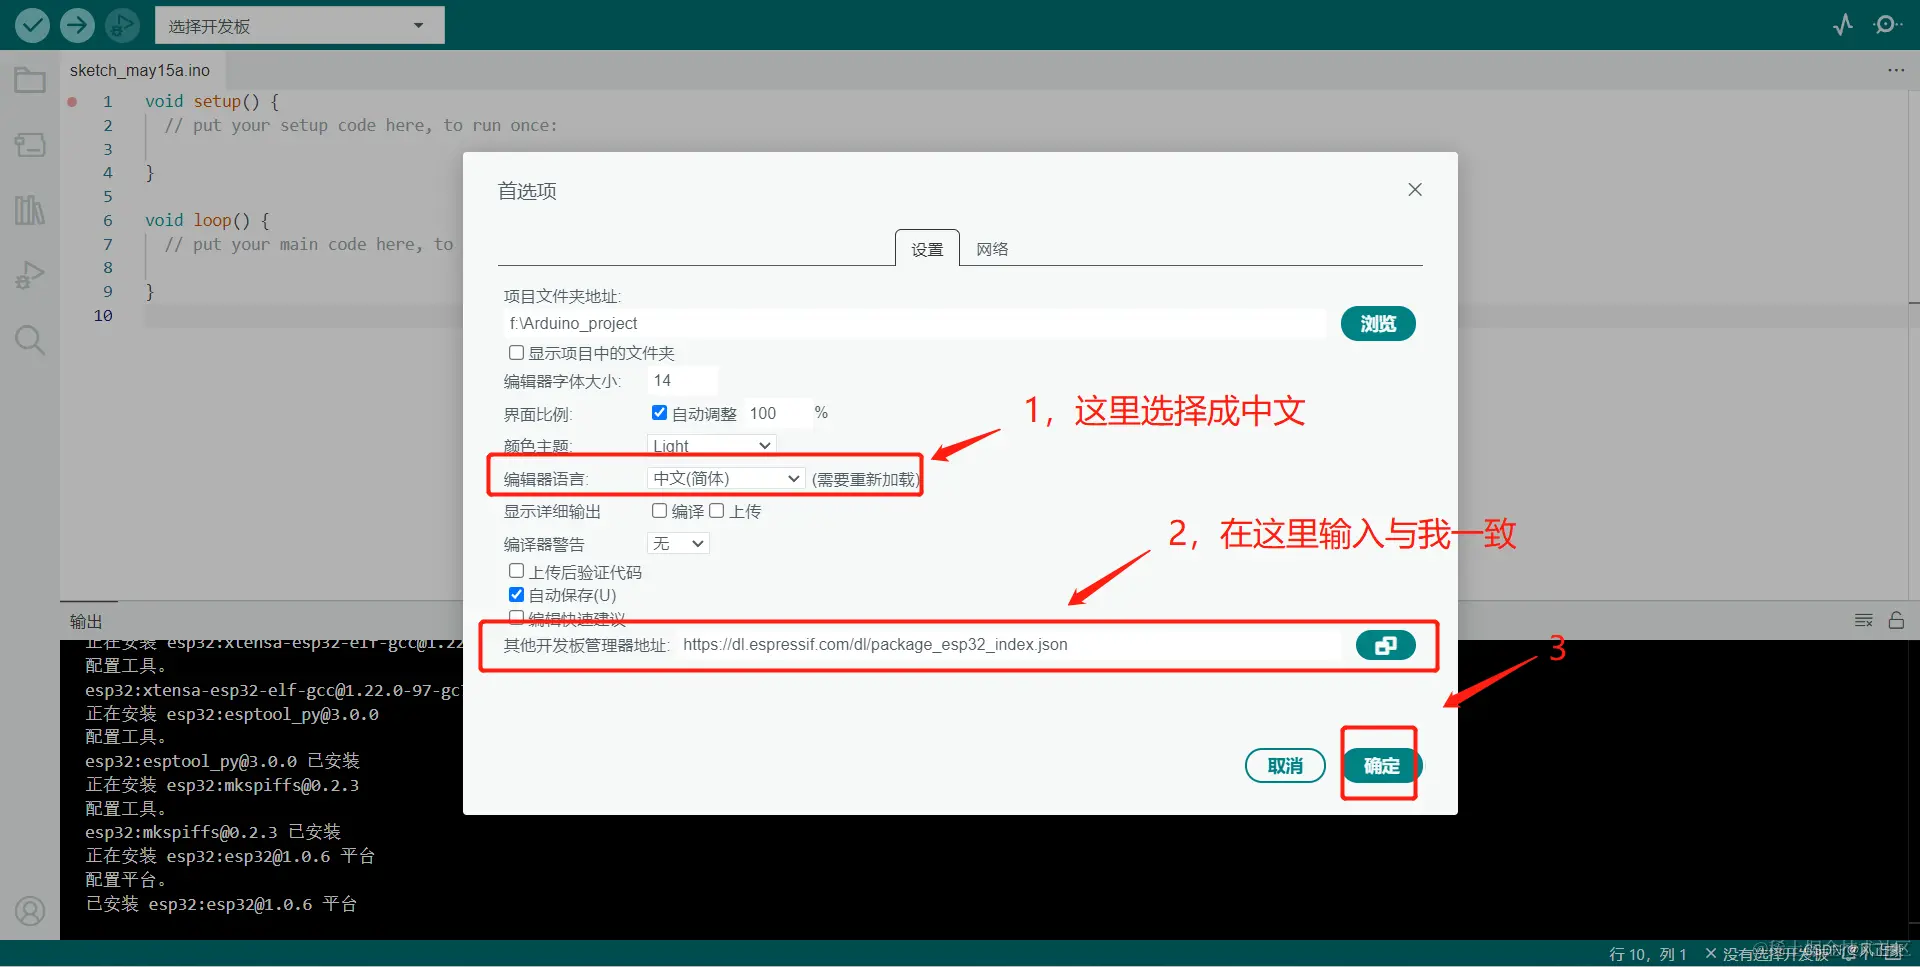Click the Verify sketch checkmark icon

[31, 25]
